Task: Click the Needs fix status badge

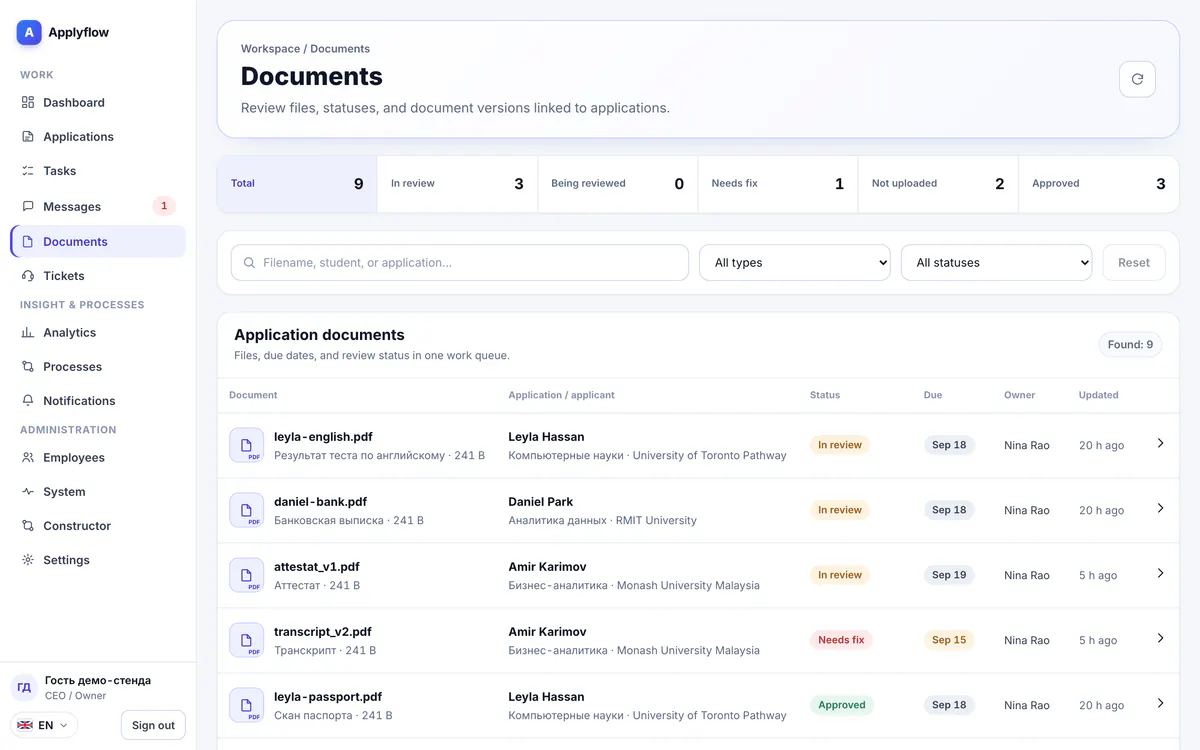Action: [841, 640]
